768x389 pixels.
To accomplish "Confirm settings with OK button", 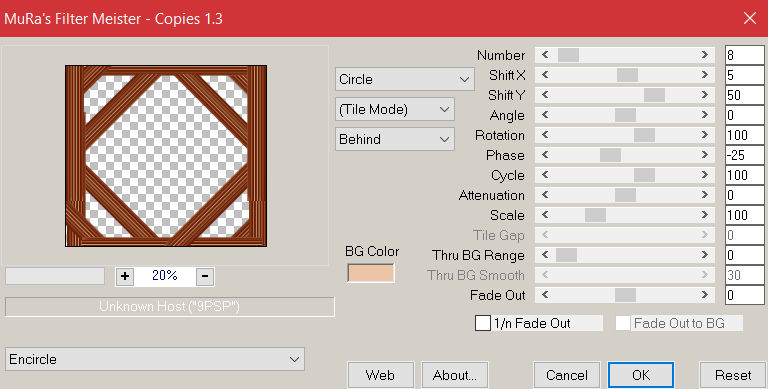I will point(641,375).
